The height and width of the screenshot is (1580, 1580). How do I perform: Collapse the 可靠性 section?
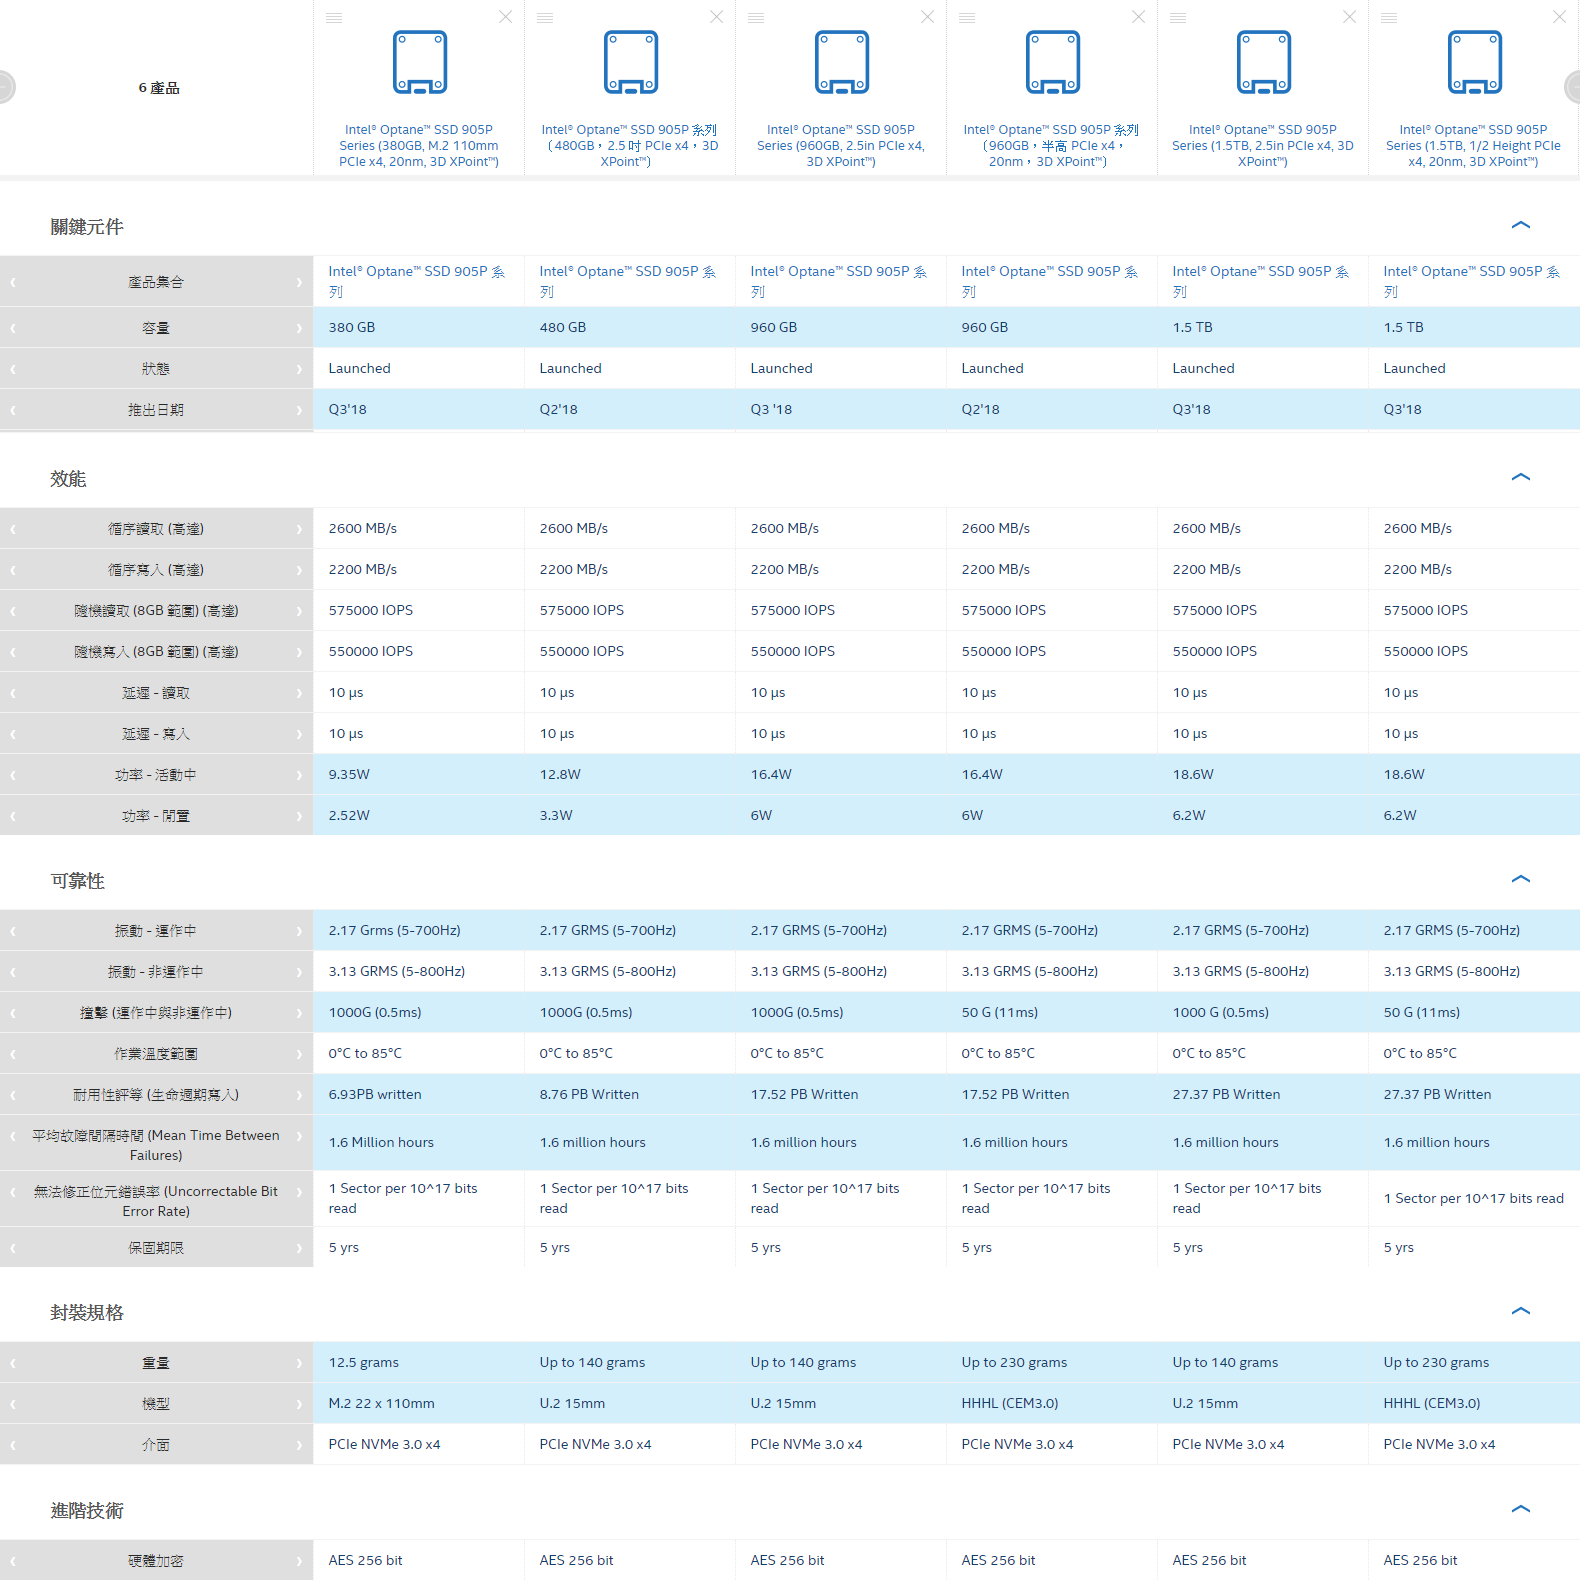1520,880
